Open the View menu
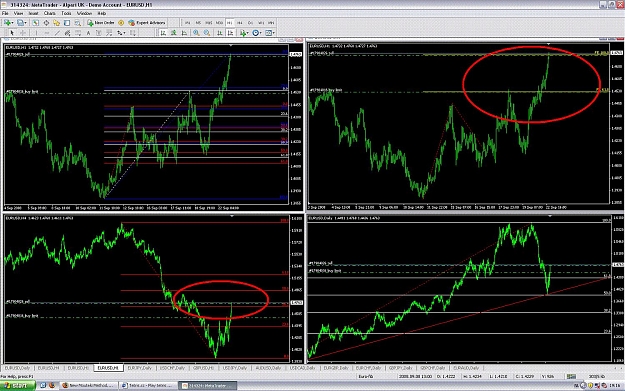The height and width of the screenshot is (391, 625). pyautogui.click(x=19, y=13)
